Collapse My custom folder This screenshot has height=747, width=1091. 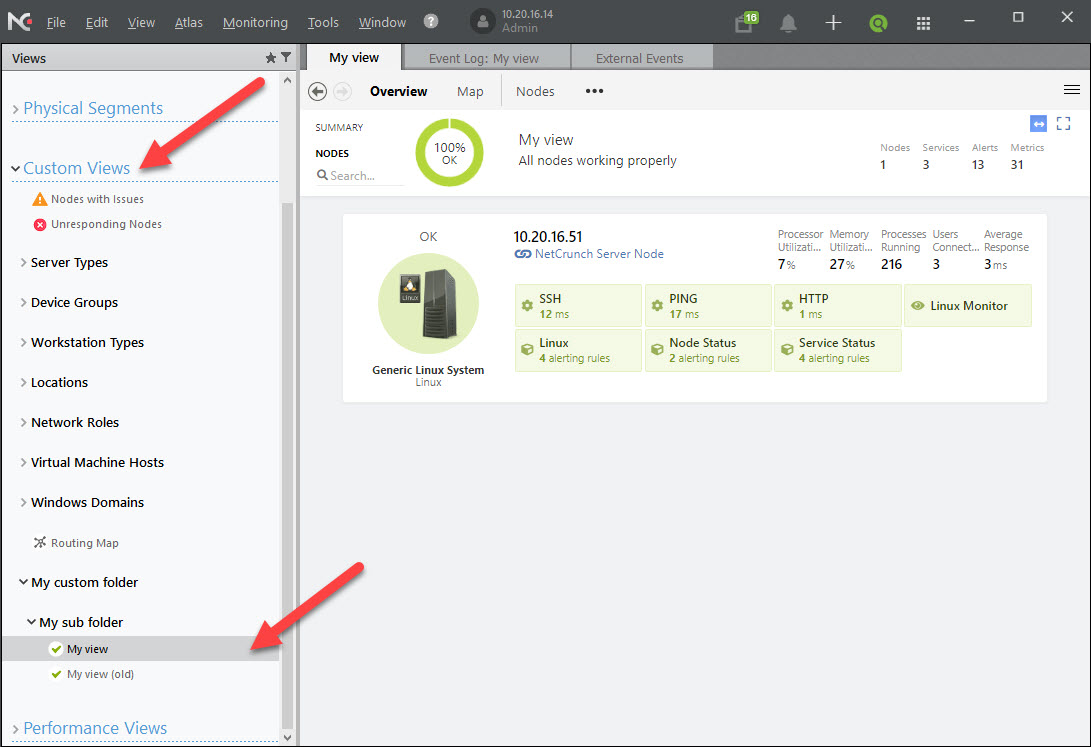coord(23,581)
